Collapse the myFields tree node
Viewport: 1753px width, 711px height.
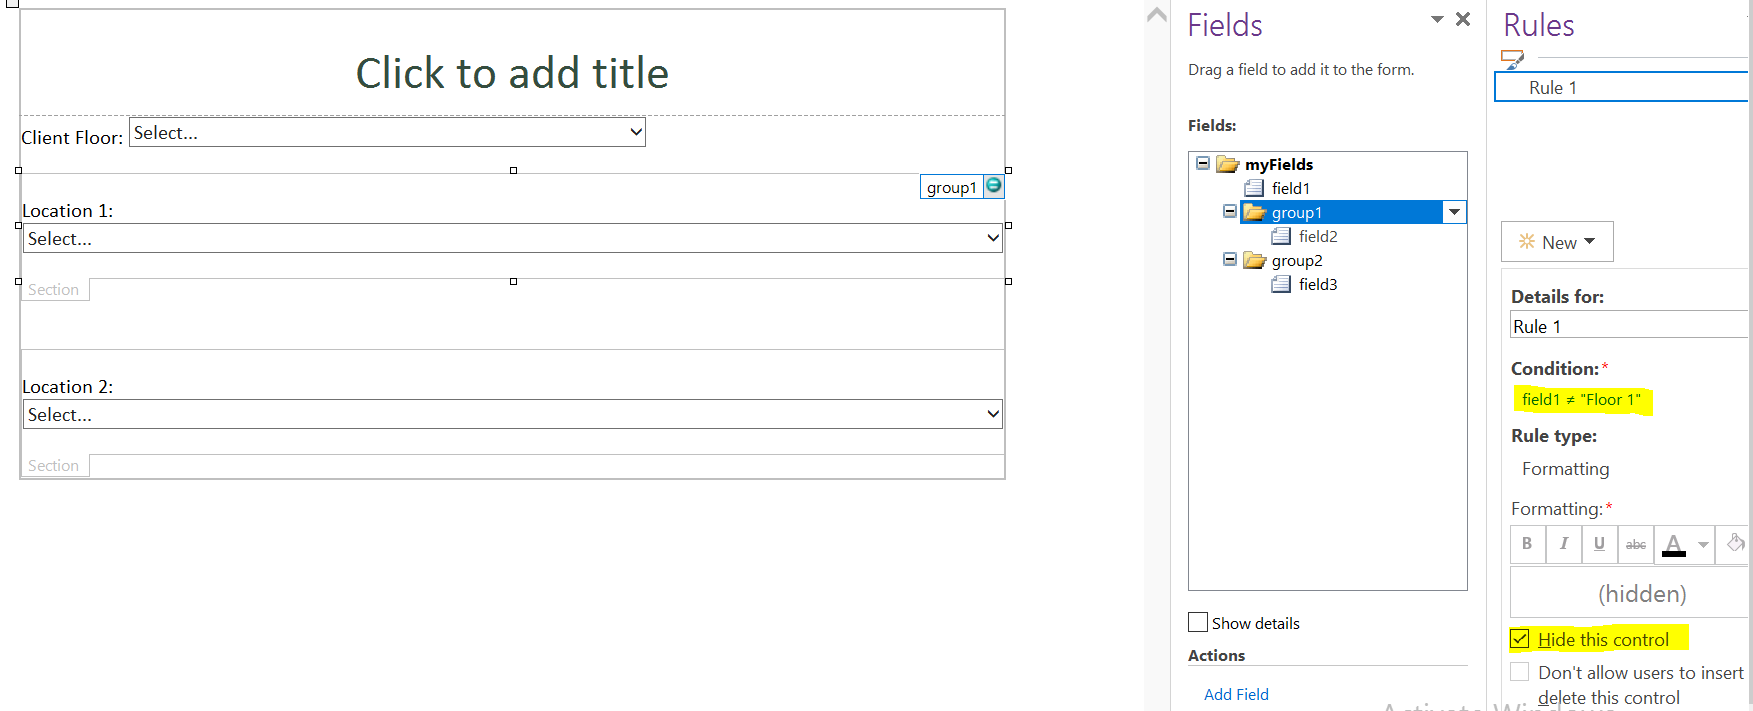(x=1202, y=163)
